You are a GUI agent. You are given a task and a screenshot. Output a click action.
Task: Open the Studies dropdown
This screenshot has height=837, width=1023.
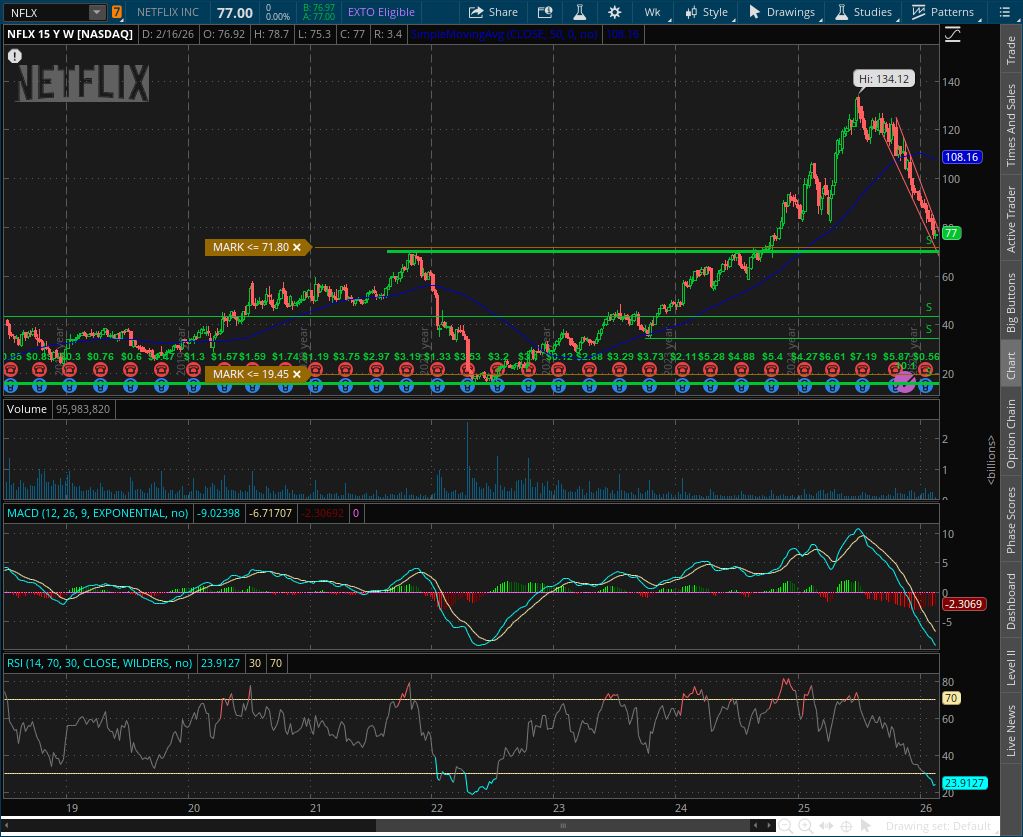(x=864, y=12)
